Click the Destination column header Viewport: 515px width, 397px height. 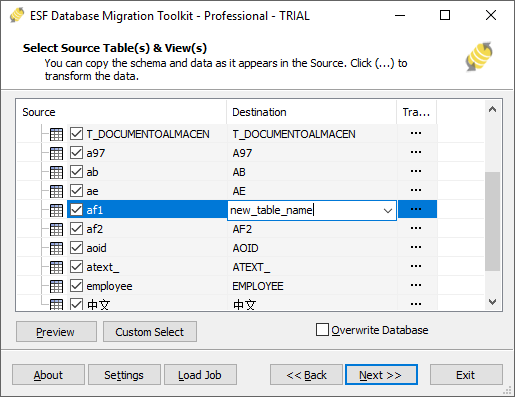[312, 112]
